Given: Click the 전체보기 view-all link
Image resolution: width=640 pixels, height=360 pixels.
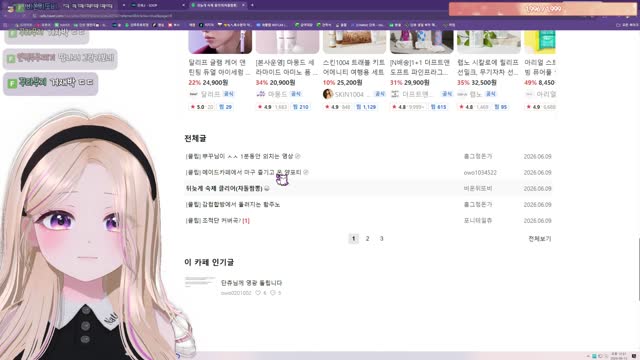Looking at the screenshot, I should click(540, 238).
